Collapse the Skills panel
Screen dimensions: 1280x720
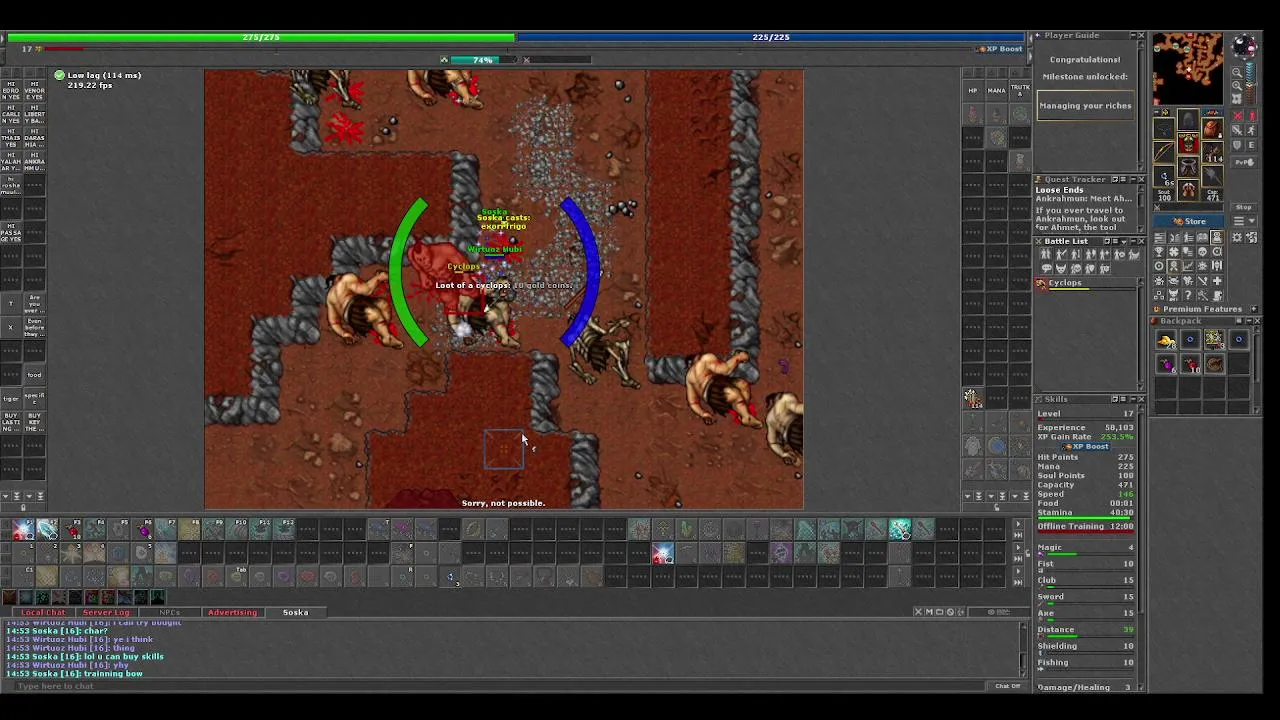pyautogui.click(x=1133, y=399)
